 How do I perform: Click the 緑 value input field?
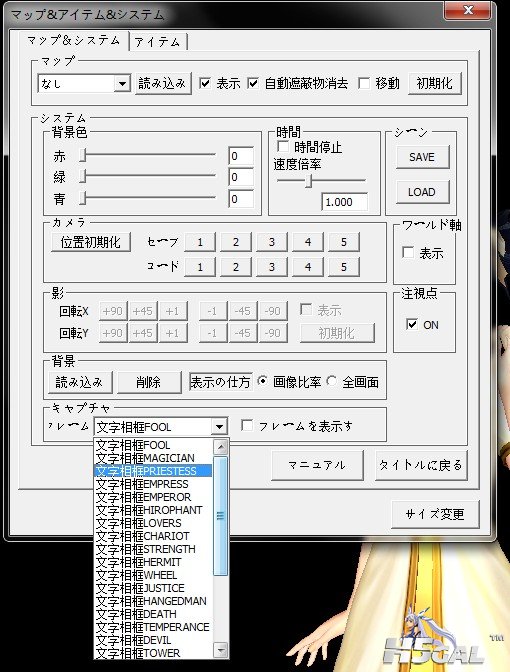[x=241, y=177]
